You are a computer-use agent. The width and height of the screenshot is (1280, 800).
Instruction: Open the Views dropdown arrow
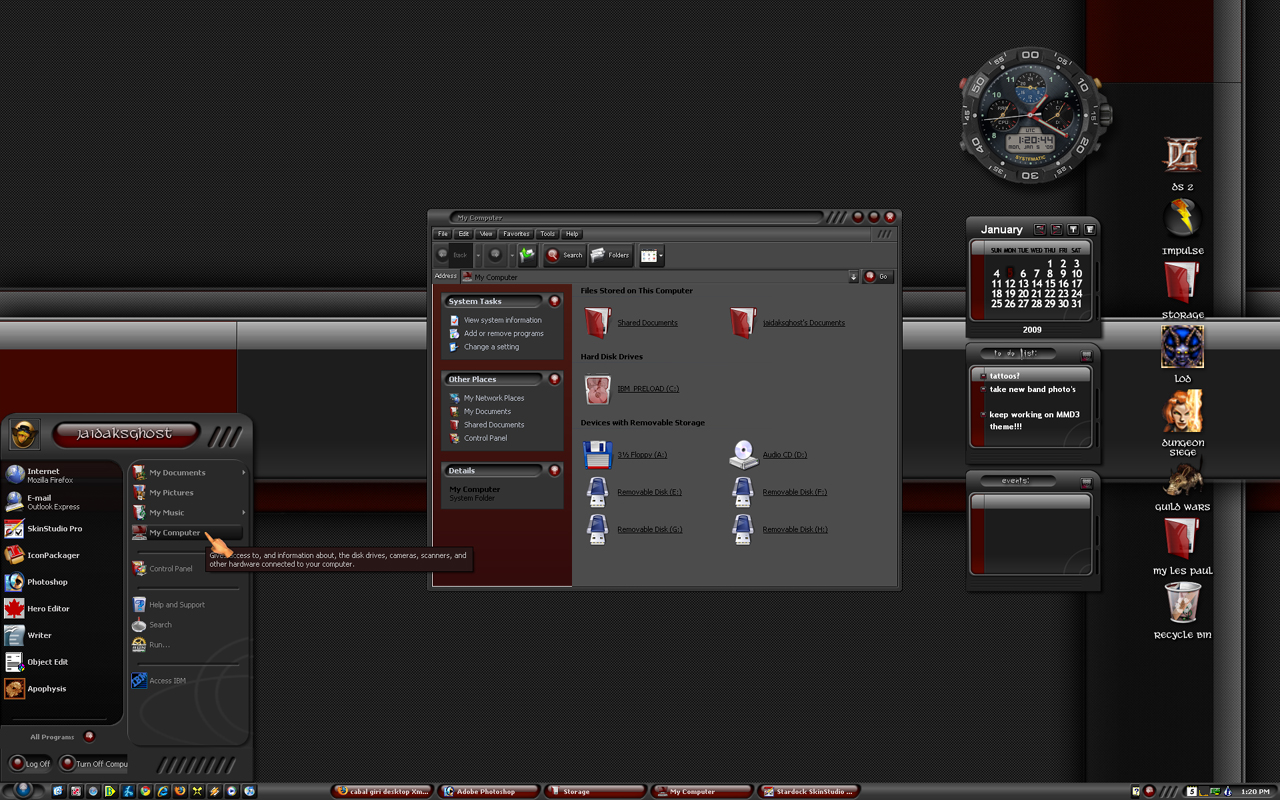[x=661, y=256]
